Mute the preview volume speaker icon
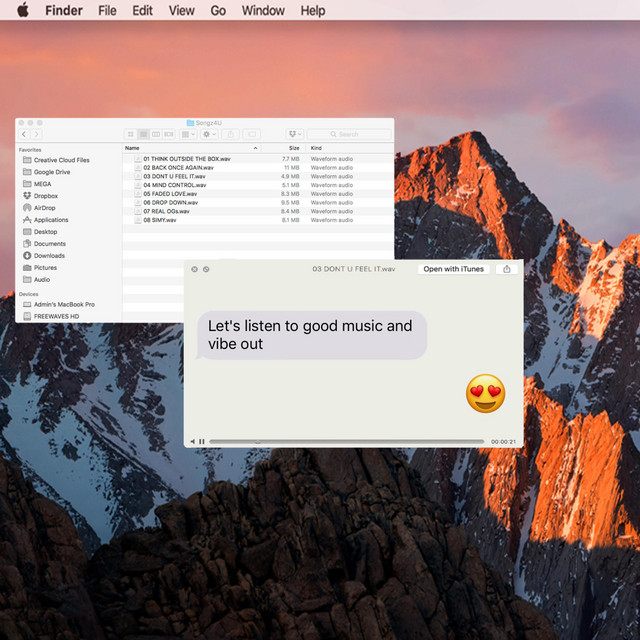 (x=192, y=441)
